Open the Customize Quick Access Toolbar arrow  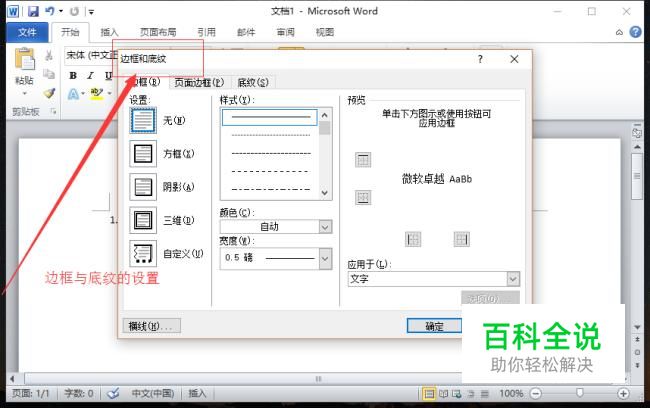pos(91,12)
